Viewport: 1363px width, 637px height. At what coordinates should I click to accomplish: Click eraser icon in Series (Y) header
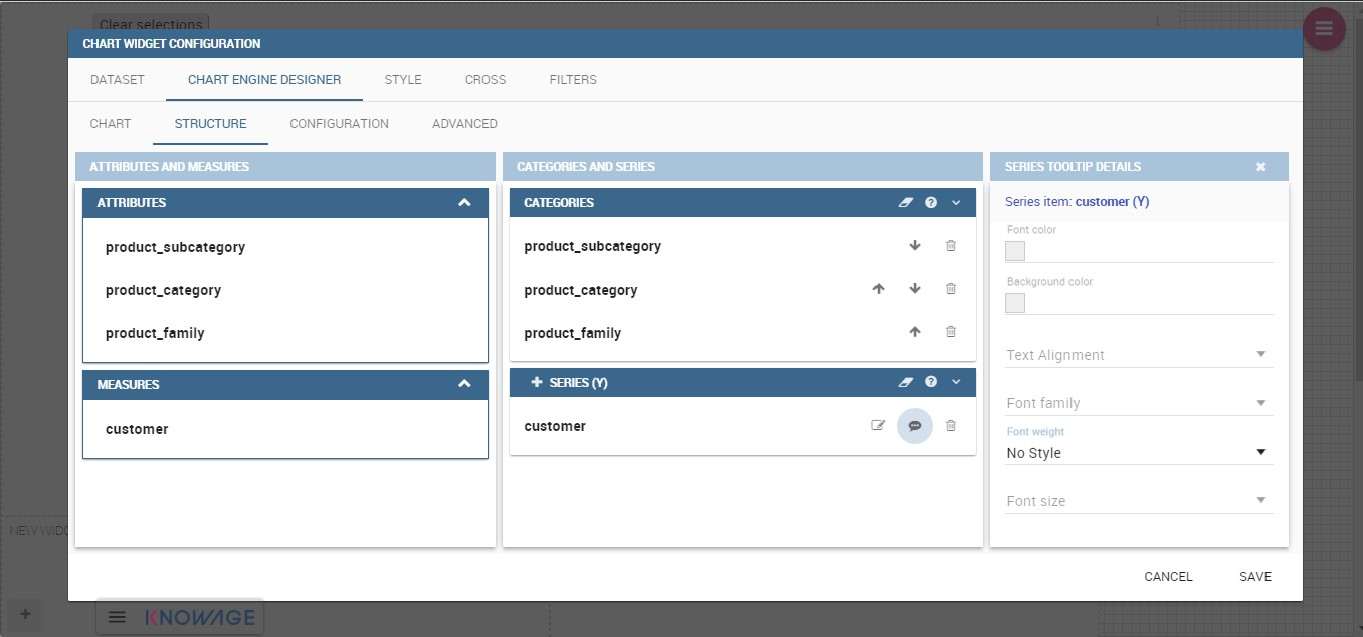[906, 382]
